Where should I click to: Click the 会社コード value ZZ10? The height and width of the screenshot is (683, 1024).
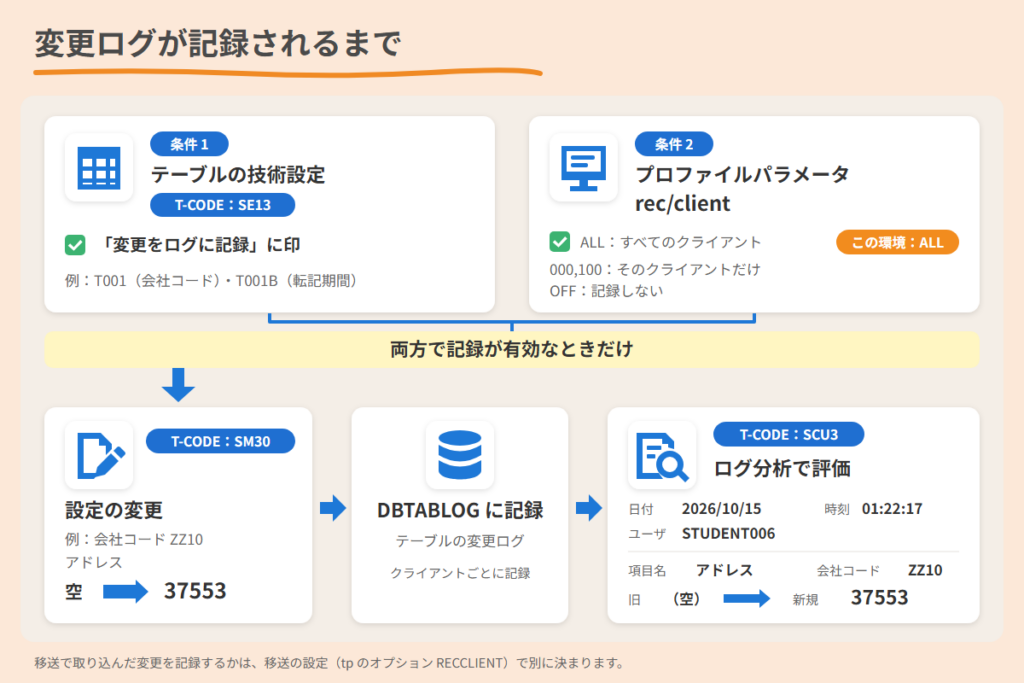click(x=925, y=570)
